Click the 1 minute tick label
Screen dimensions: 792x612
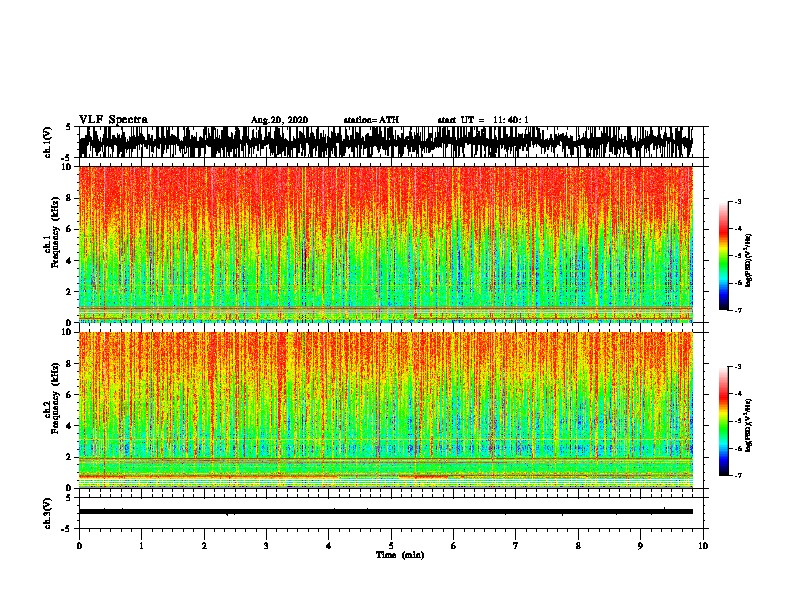(x=142, y=546)
